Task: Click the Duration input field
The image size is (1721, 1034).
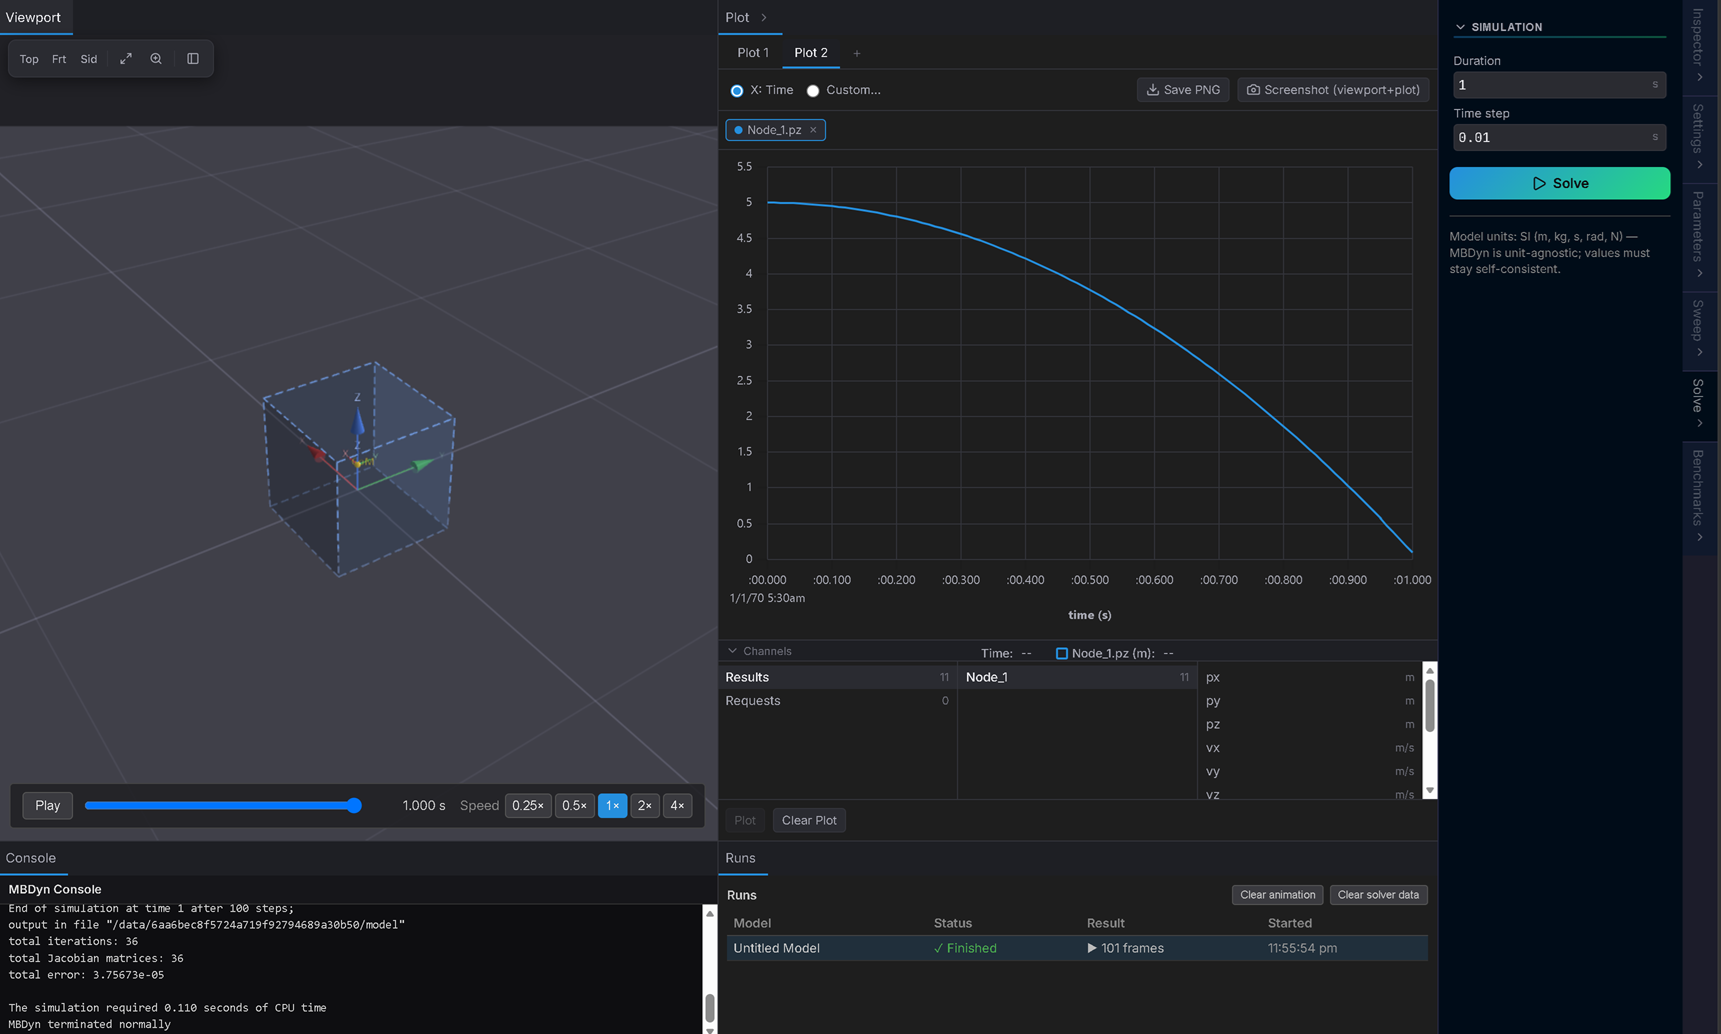Action: tap(1559, 85)
